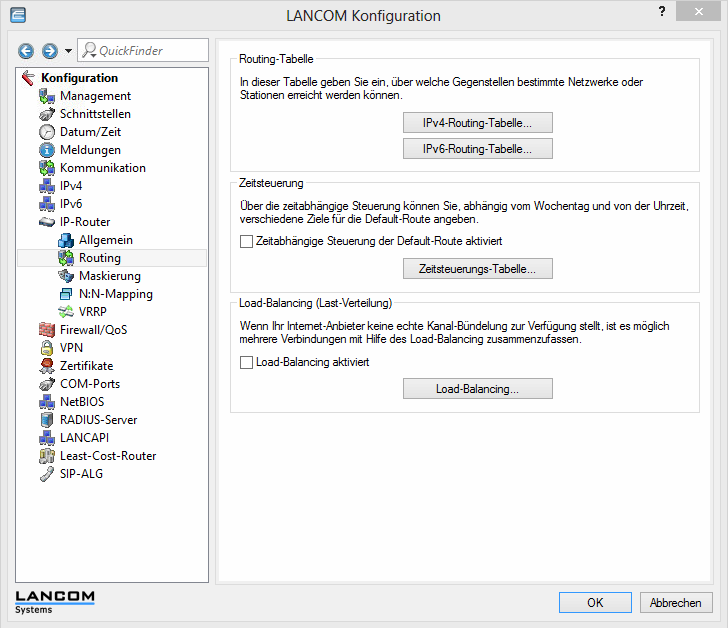The image size is (728, 628).
Task: Select N:N-Mapping in the tree
Action: (115, 294)
